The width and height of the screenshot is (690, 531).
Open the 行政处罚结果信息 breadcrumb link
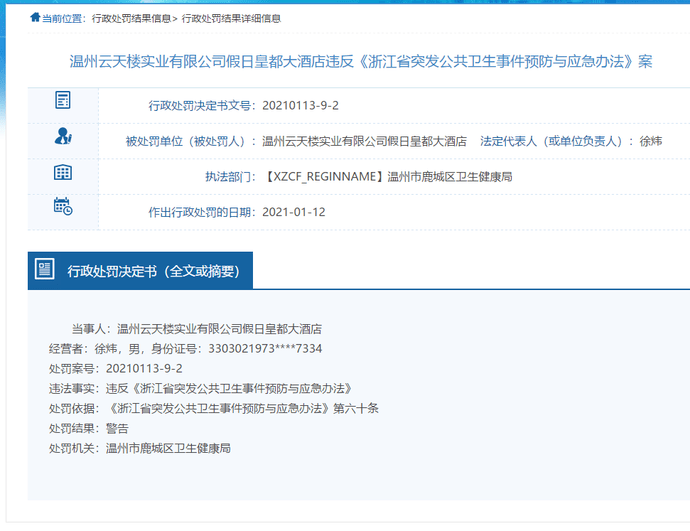tap(131, 18)
